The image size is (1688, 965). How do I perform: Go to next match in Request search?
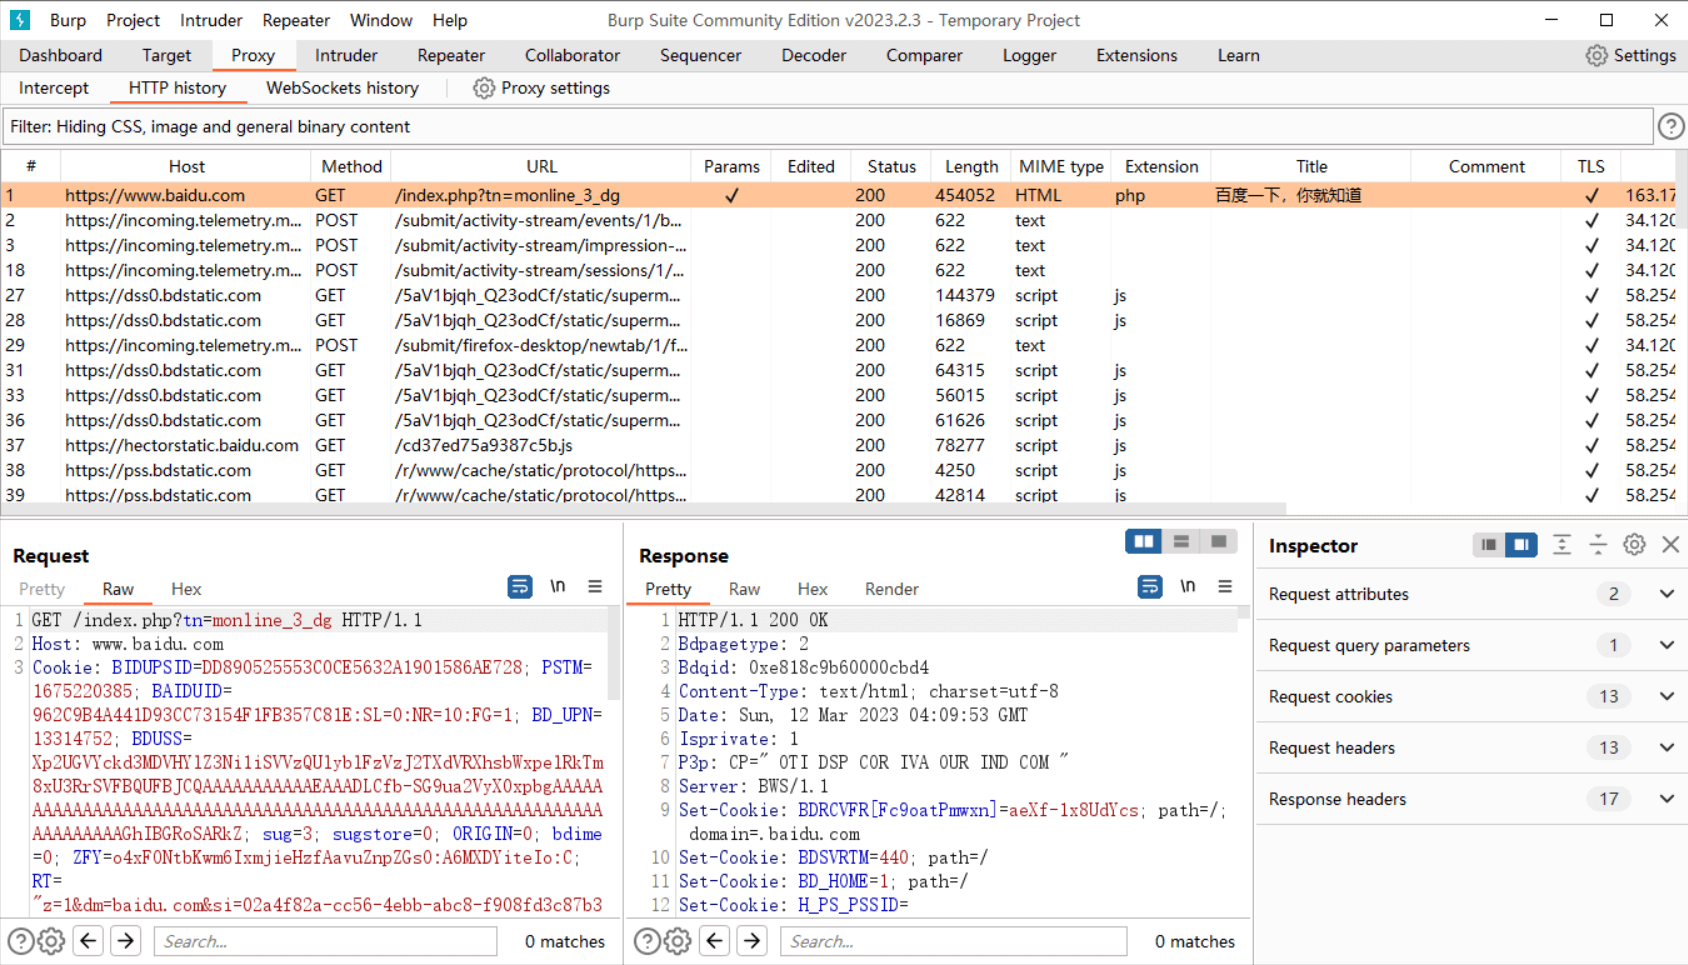point(125,941)
